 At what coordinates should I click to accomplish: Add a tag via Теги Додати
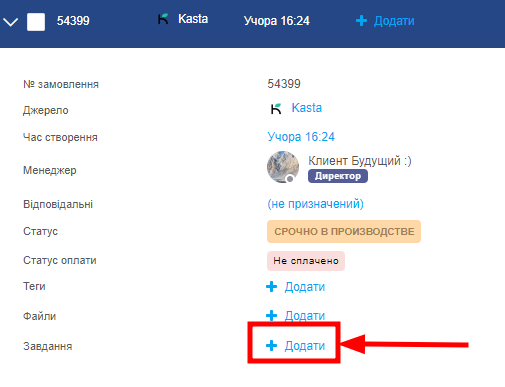click(x=305, y=287)
